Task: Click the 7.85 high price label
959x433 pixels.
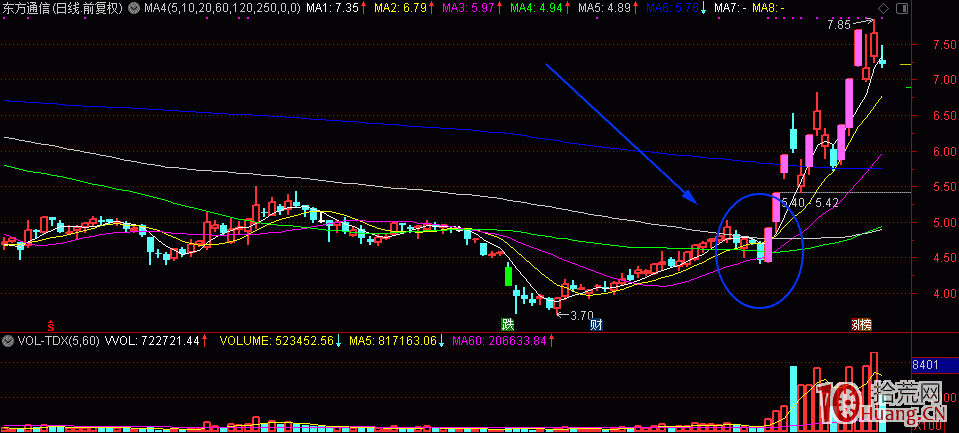Action: tap(839, 25)
